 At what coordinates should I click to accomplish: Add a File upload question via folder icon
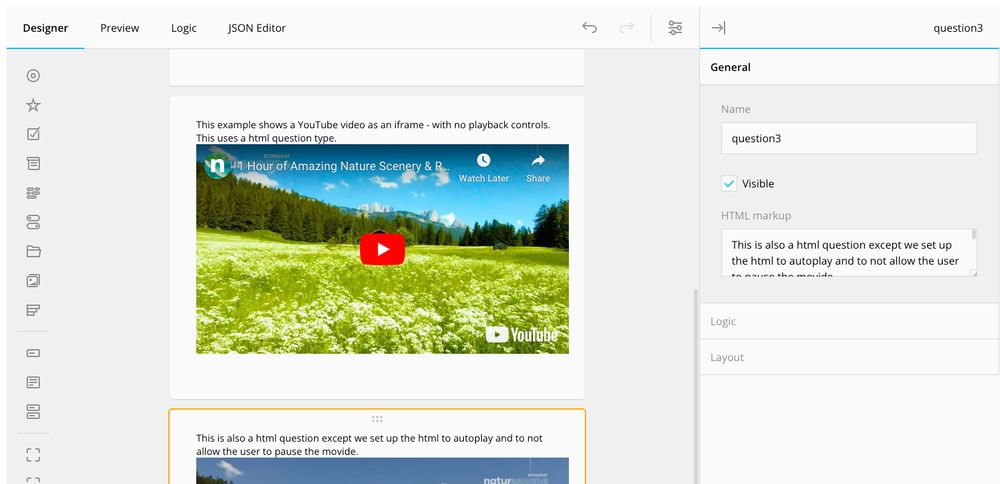tap(33, 251)
